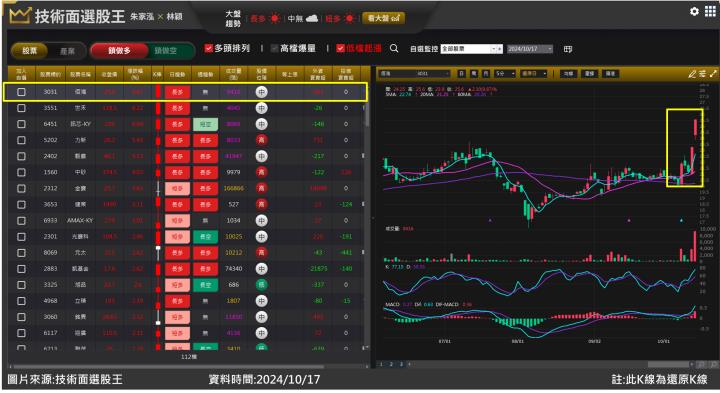The width and height of the screenshot is (720, 393).
Task: Click the K-line indicator for stock 2312
Action: pos(158,188)
